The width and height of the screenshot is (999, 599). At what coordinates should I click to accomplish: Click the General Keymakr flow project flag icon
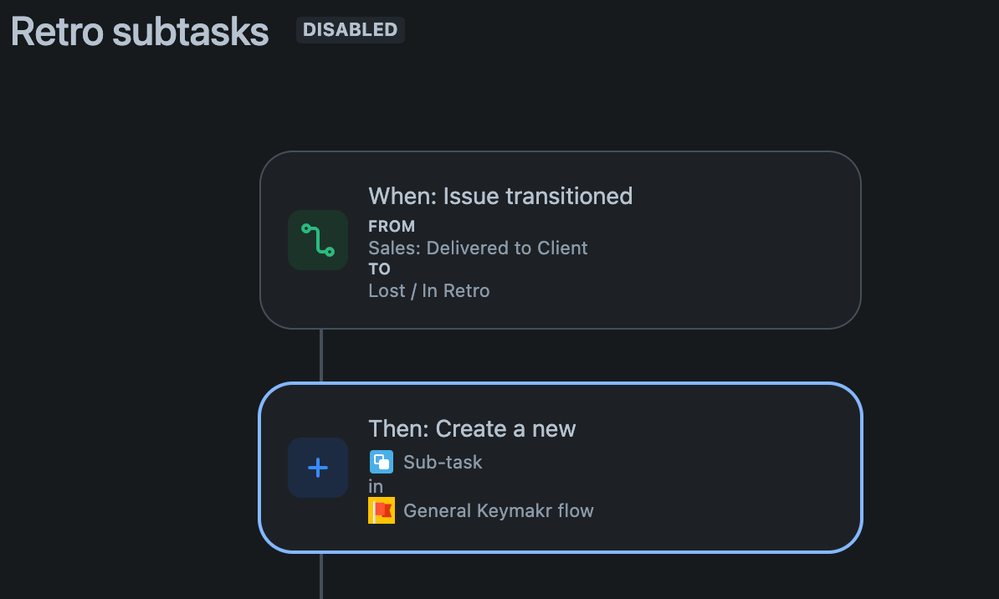click(x=381, y=510)
